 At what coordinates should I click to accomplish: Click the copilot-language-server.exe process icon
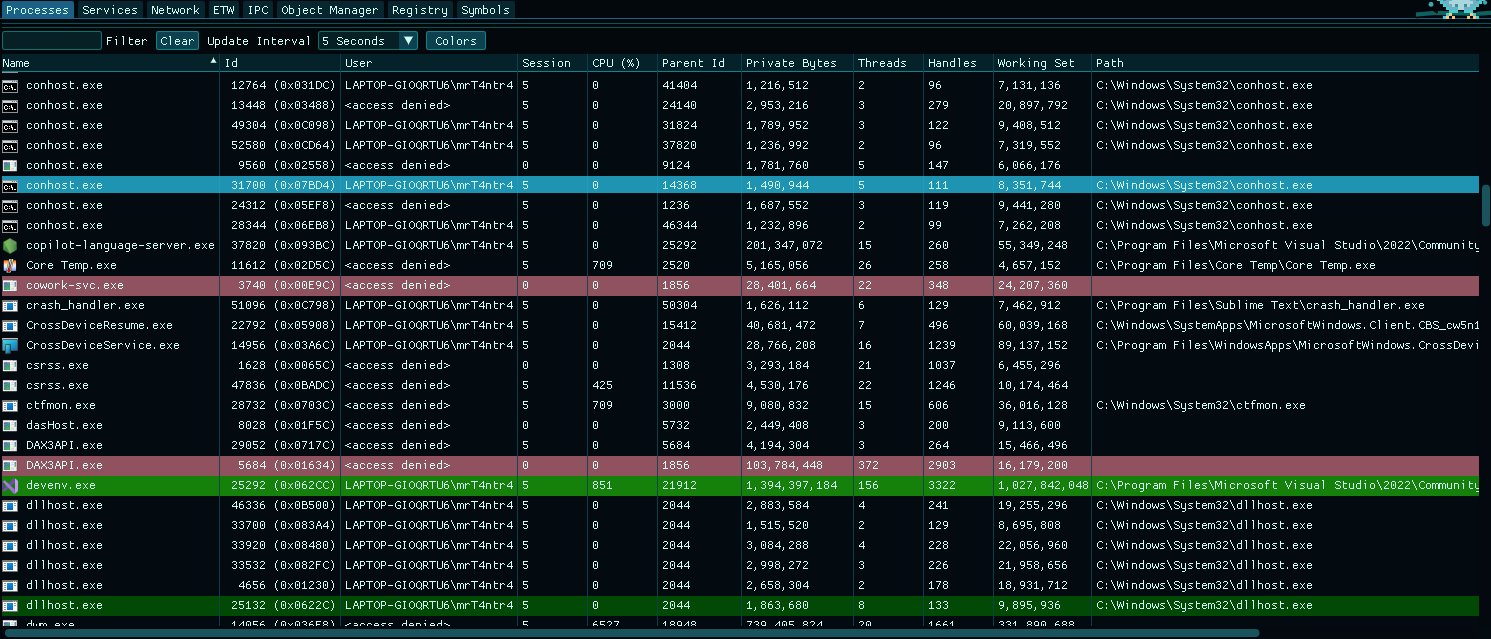point(10,245)
